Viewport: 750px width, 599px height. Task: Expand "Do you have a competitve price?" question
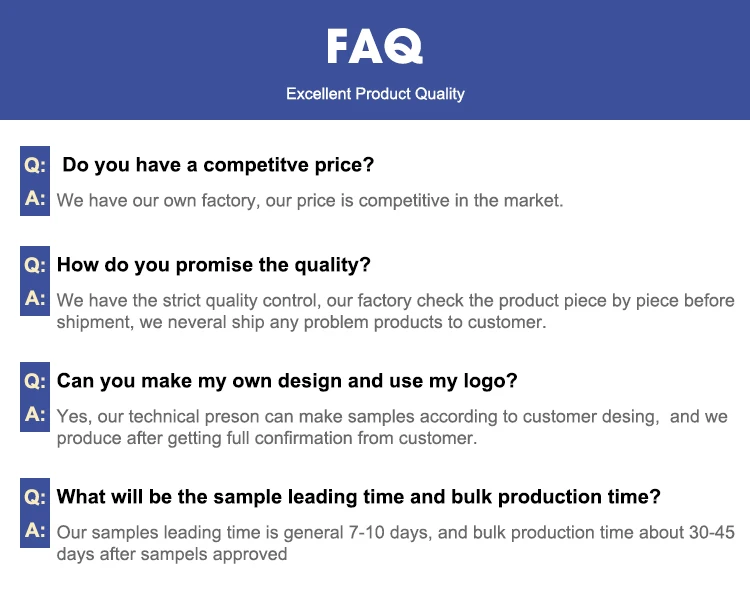point(218,165)
